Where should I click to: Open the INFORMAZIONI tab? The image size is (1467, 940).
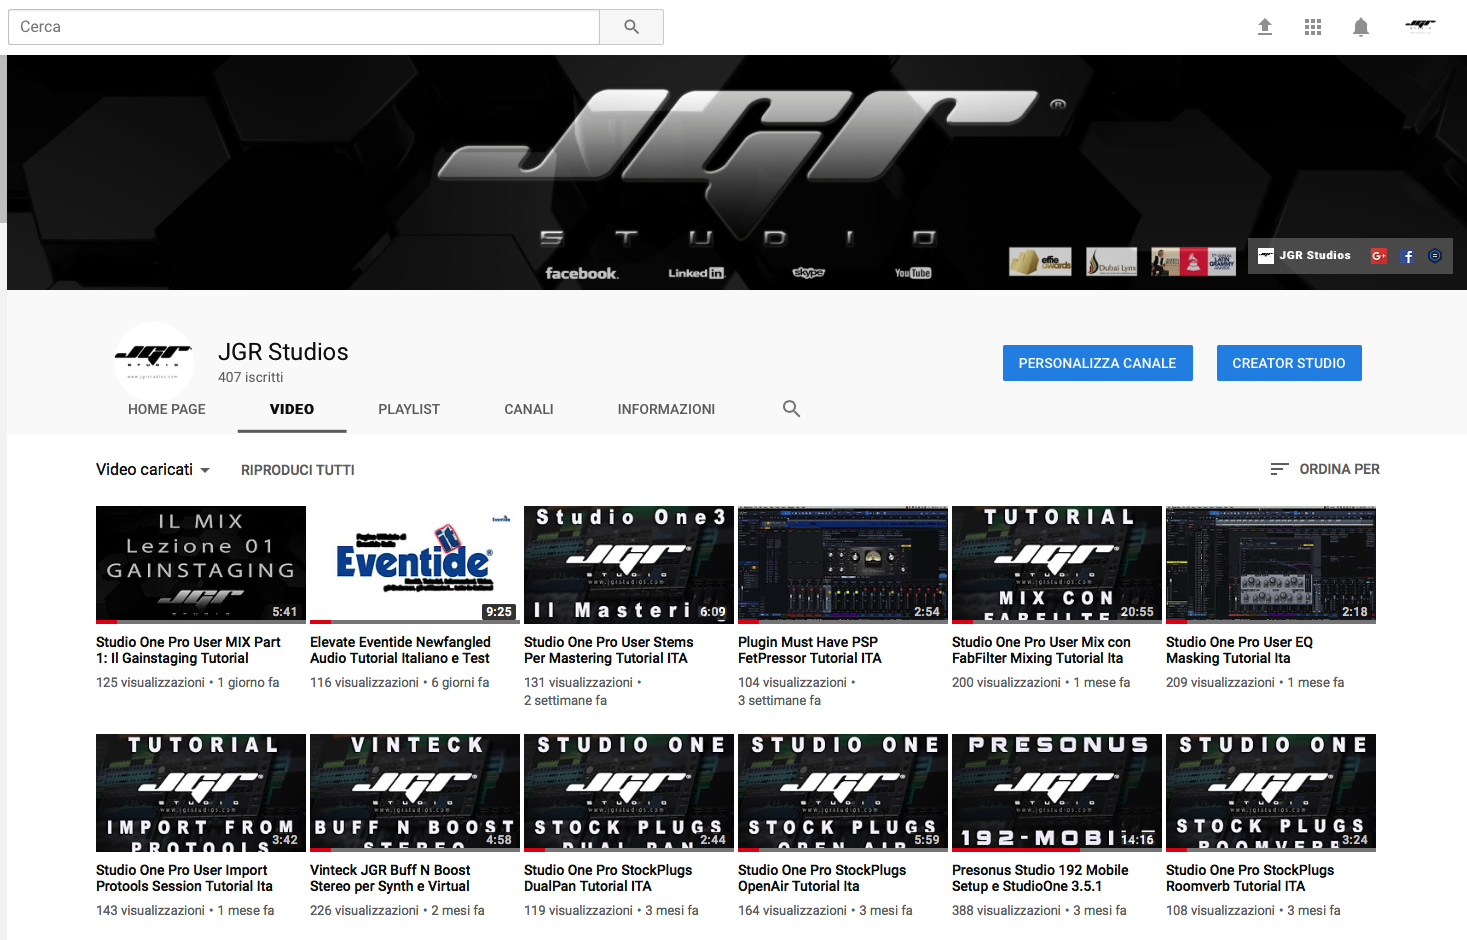(666, 409)
